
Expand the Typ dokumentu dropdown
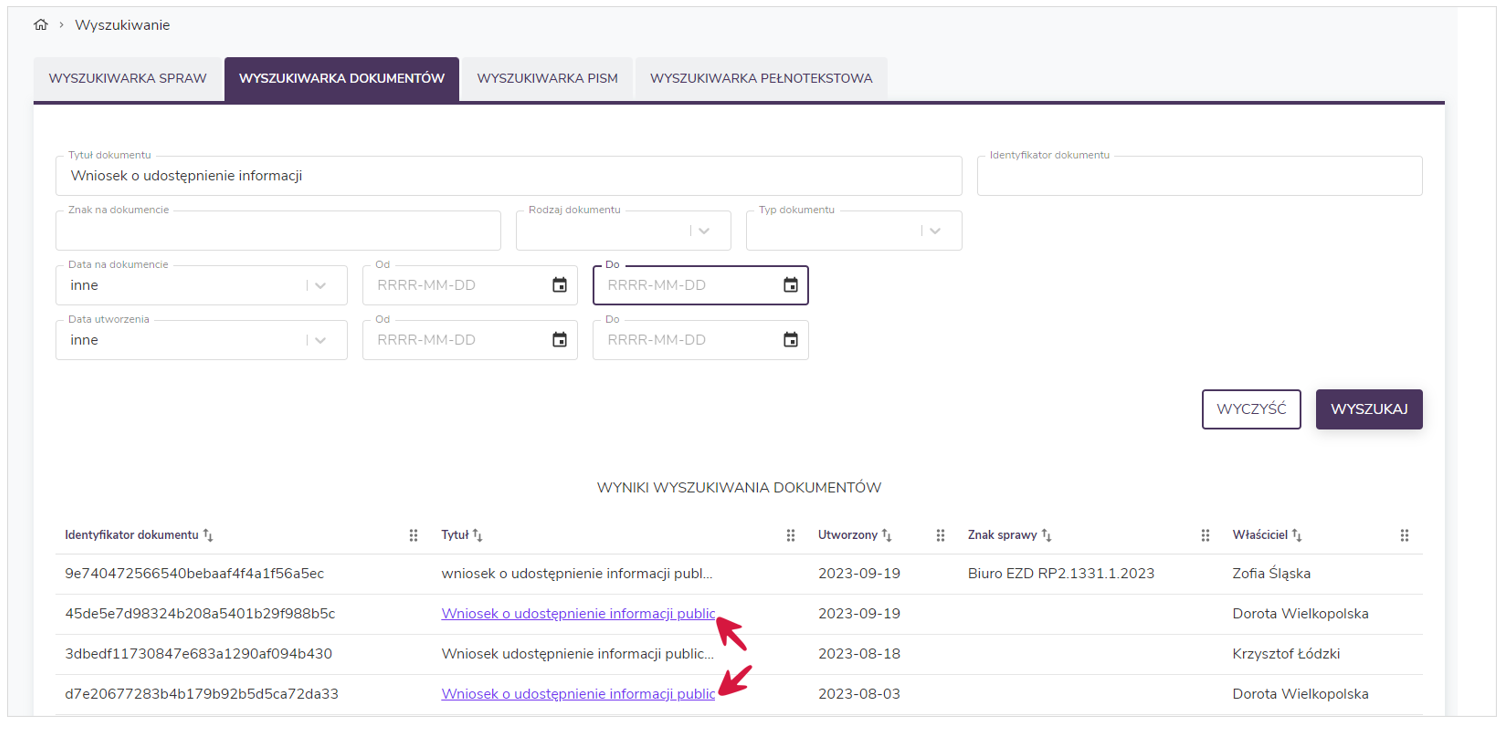[935, 231]
